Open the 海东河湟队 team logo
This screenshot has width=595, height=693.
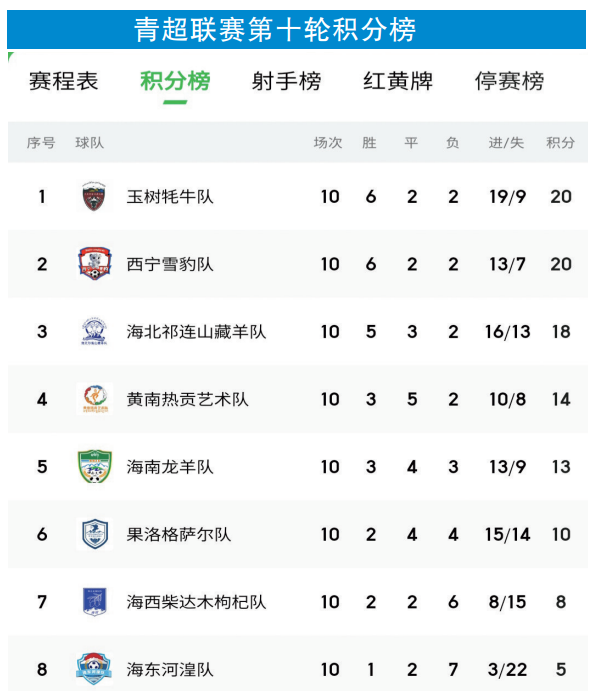94,669
